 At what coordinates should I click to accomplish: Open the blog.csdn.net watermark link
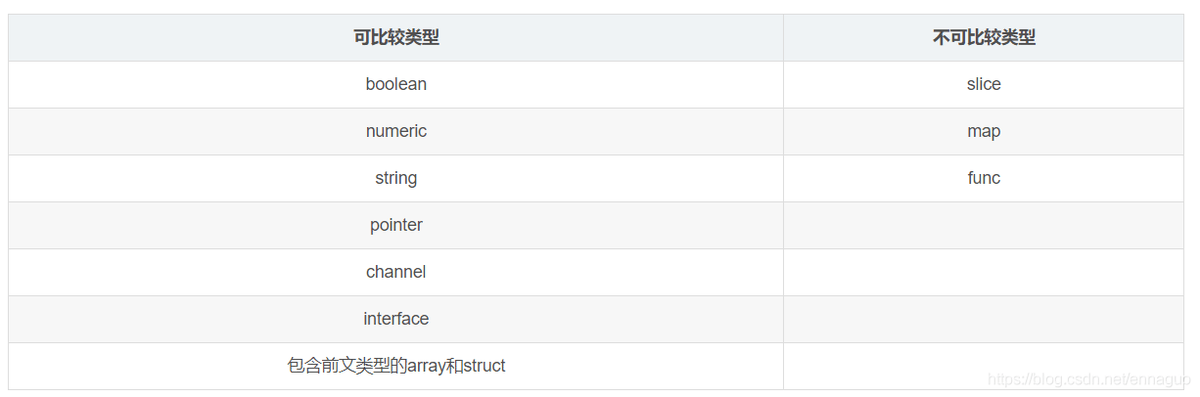pyautogui.click(x=1088, y=381)
